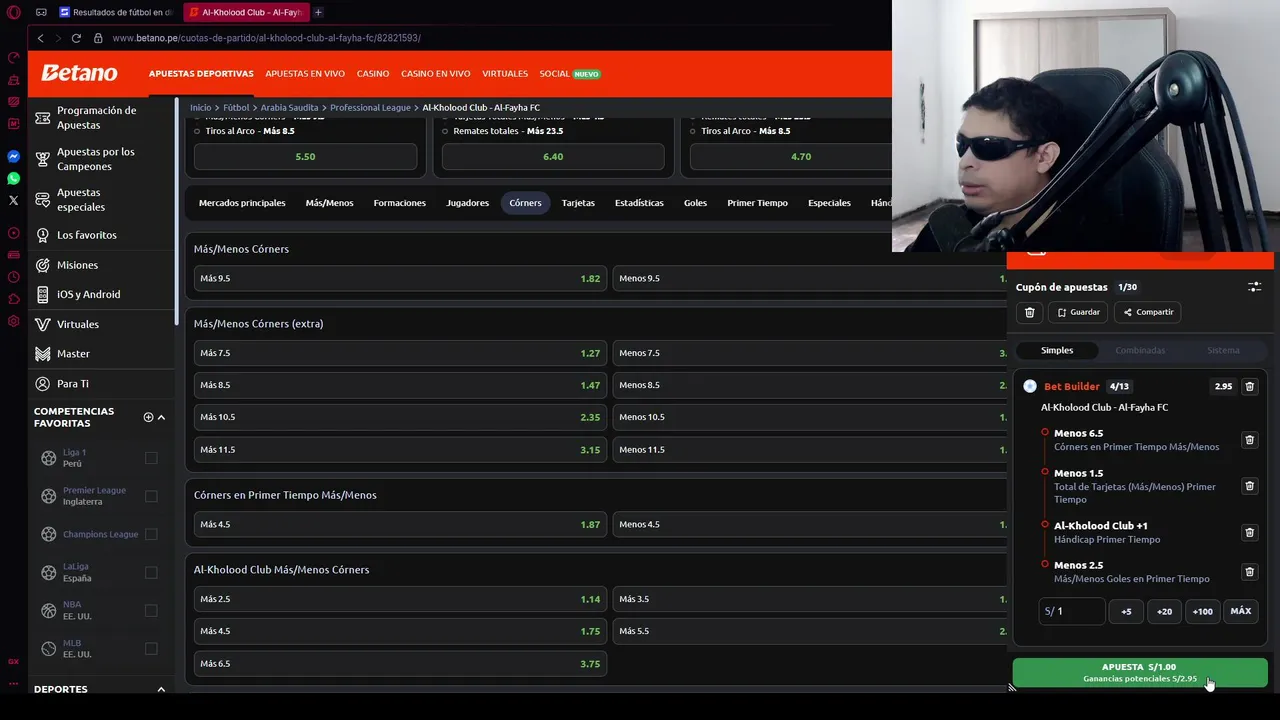
Task: Check the Liga 1 Perú checkbox
Action: tap(151, 458)
